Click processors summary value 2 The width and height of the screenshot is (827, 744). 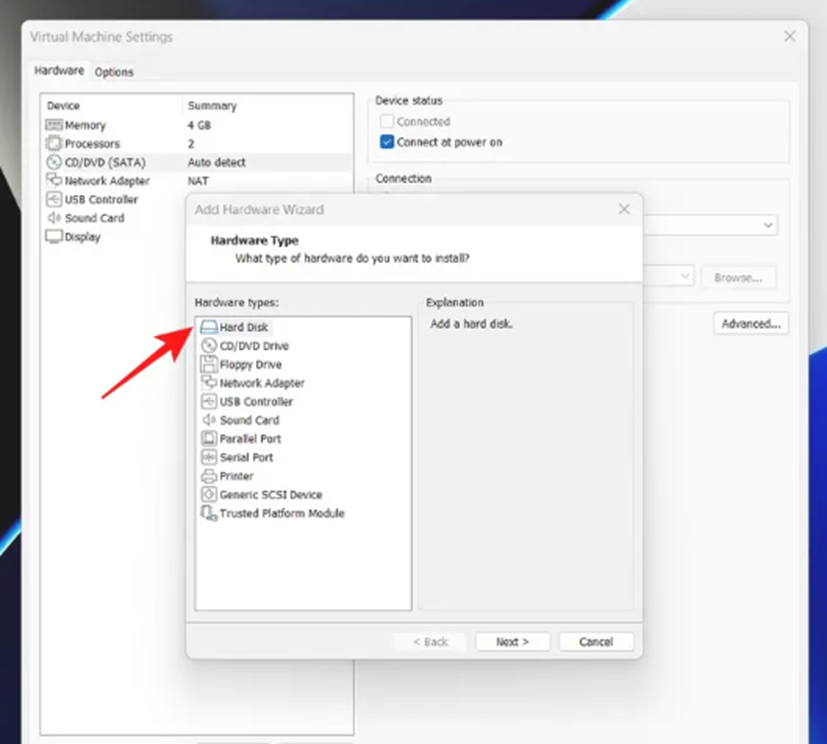tap(191, 143)
